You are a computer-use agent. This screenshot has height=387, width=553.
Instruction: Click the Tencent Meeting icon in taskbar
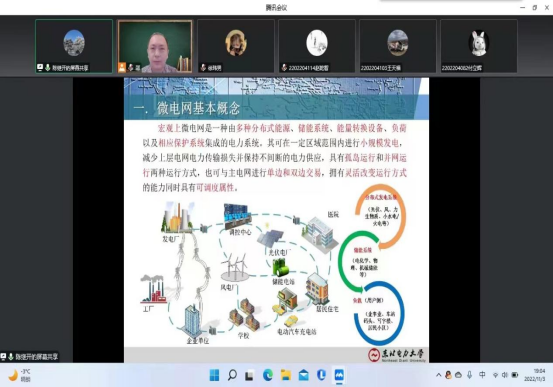coord(339,375)
